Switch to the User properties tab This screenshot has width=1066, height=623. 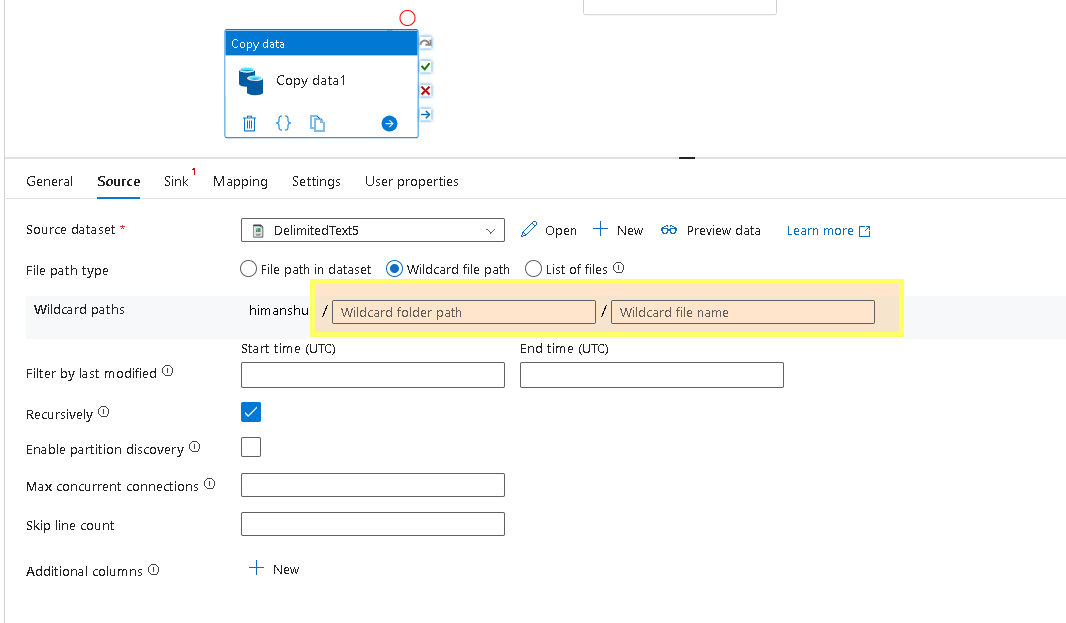[x=412, y=182]
